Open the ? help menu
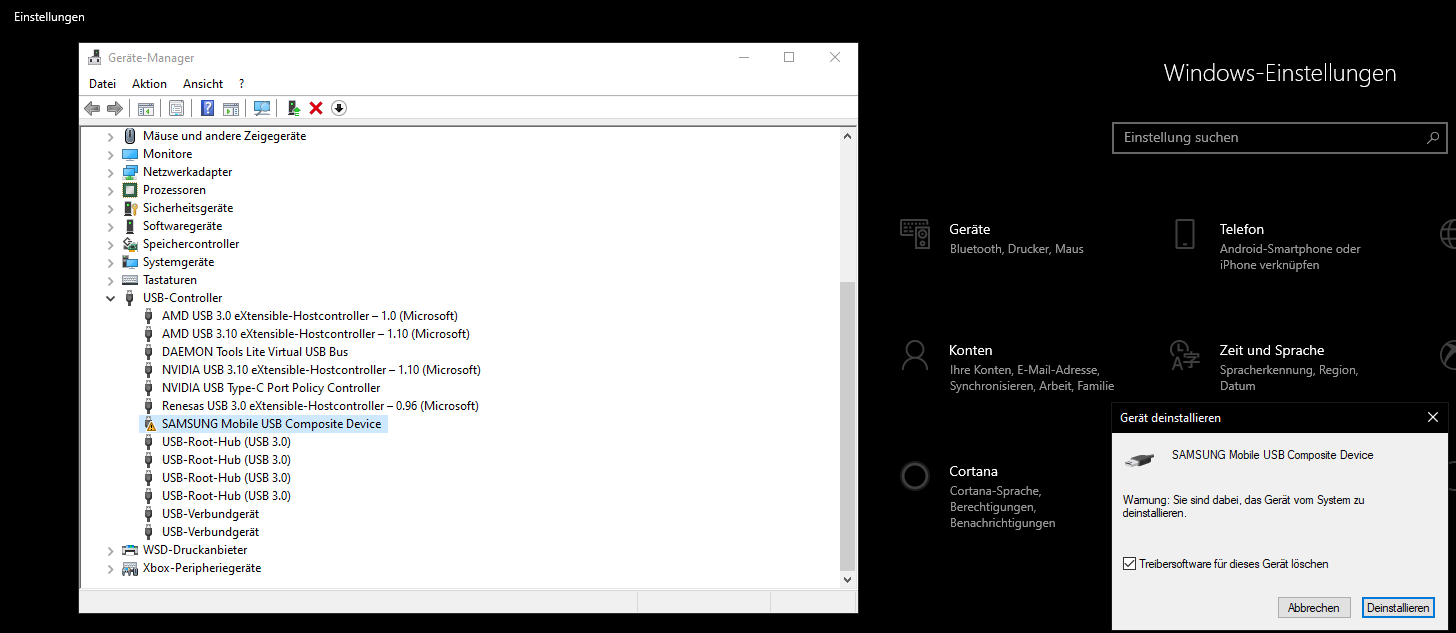The image size is (1456, 633). pos(242,84)
